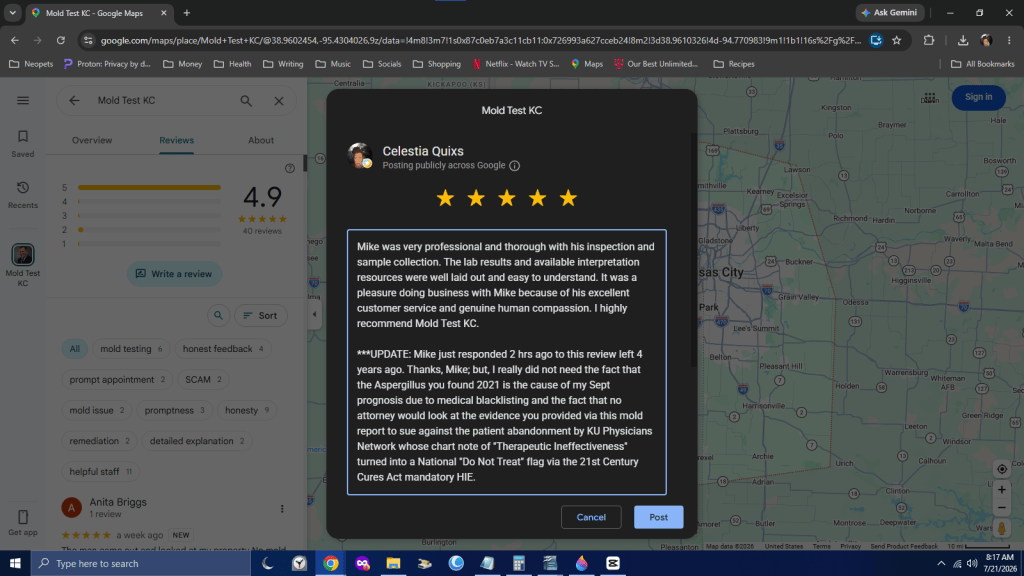Open the Sort reviews dropdown
This screenshot has height=576, width=1024.
click(261, 315)
